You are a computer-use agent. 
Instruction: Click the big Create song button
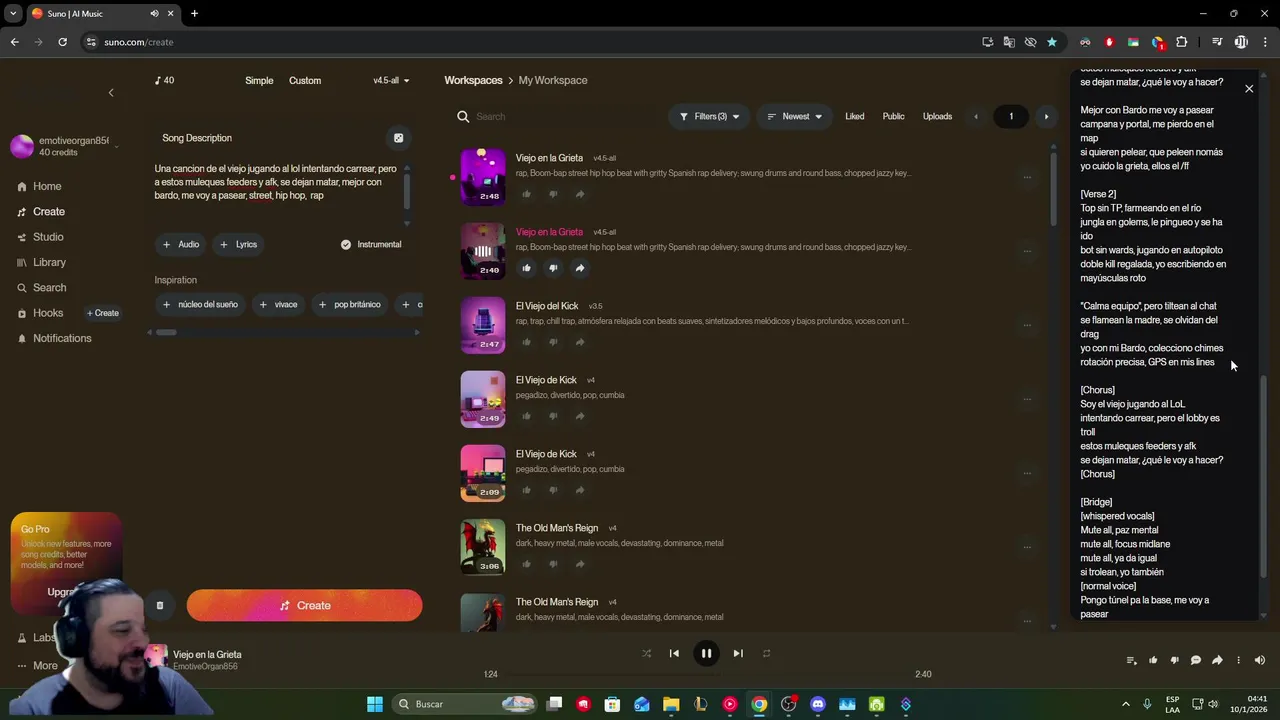click(x=304, y=605)
